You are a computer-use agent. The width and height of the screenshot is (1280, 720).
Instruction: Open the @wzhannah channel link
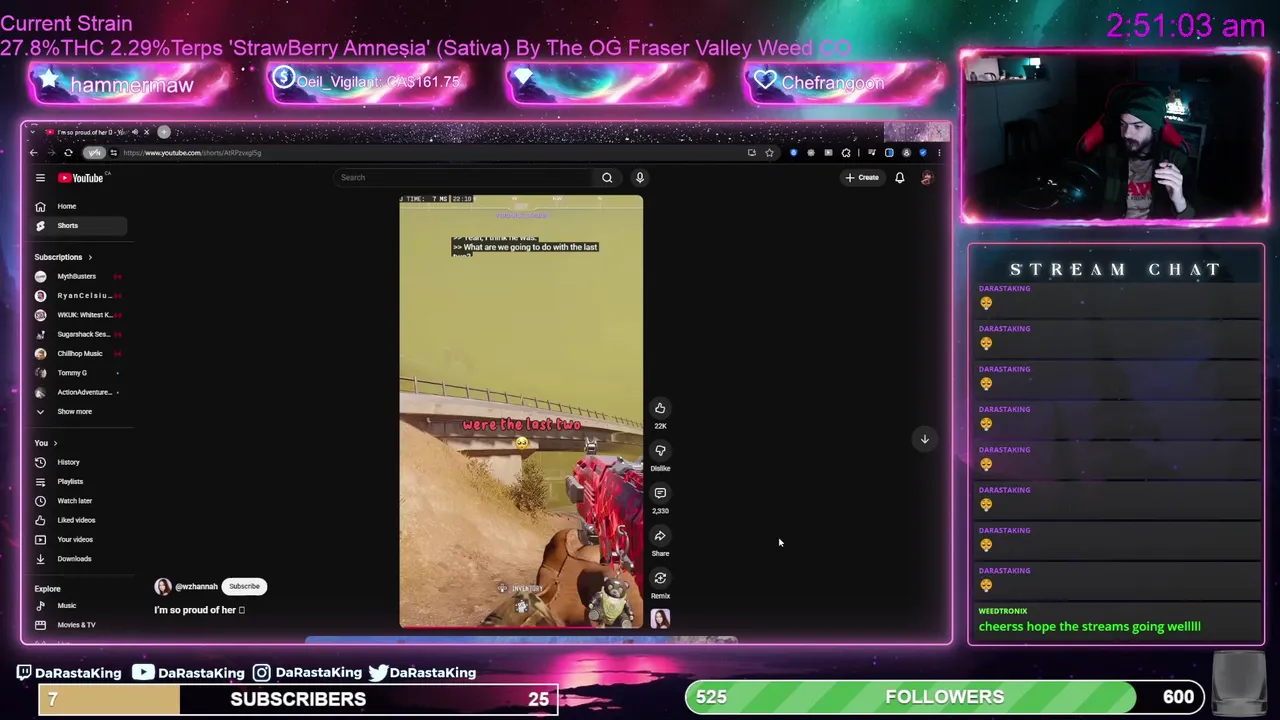click(196, 587)
